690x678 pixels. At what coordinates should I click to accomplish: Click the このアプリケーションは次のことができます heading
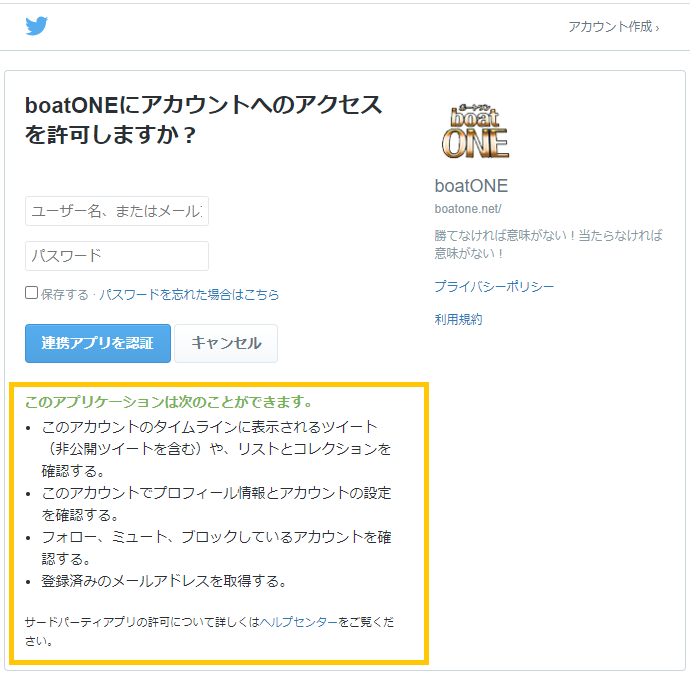click(169, 402)
